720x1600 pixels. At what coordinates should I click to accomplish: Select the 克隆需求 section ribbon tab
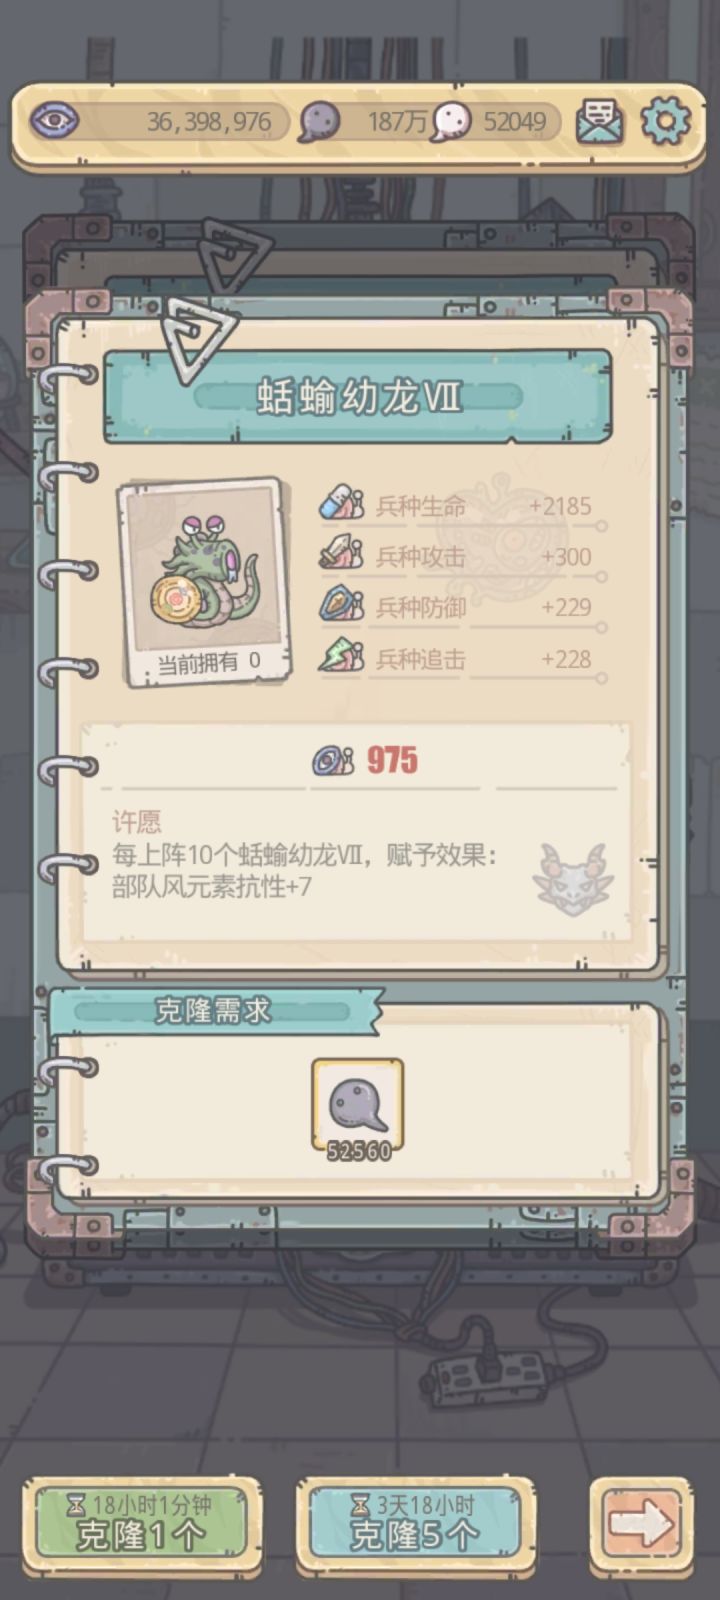(213, 1011)
